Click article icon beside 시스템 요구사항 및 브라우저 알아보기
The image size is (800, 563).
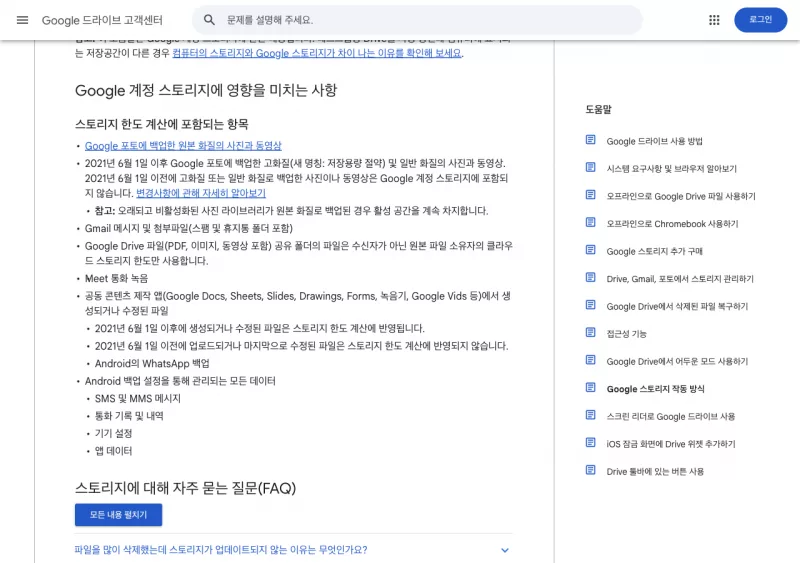tap(590, 167)
